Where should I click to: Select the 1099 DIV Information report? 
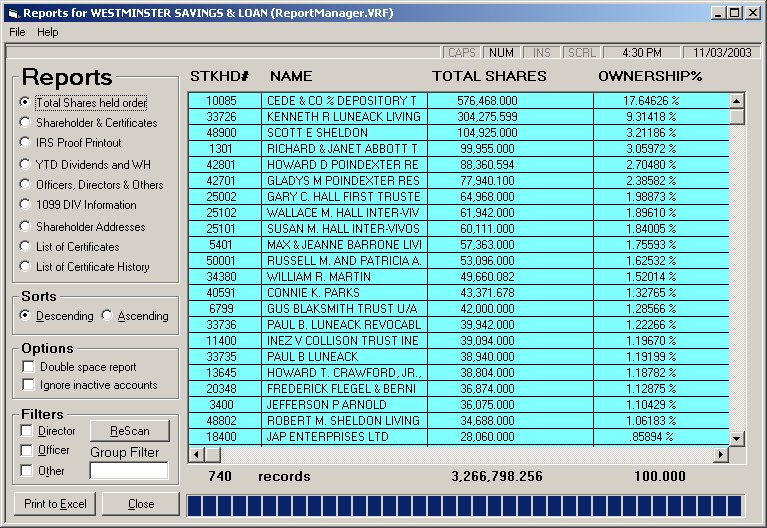coord(26,205)
